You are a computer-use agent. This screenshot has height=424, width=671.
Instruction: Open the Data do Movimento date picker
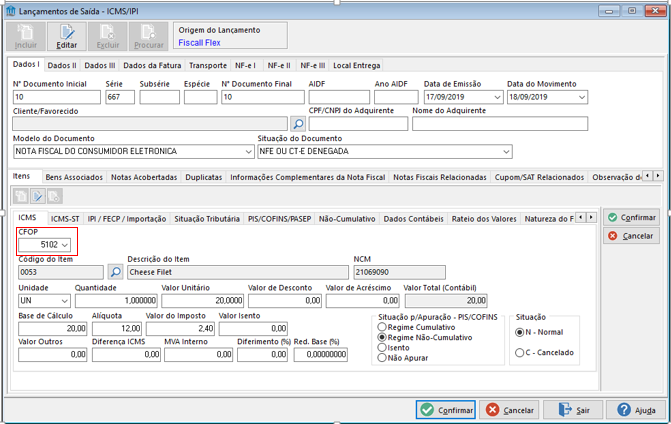click(582, 97)
